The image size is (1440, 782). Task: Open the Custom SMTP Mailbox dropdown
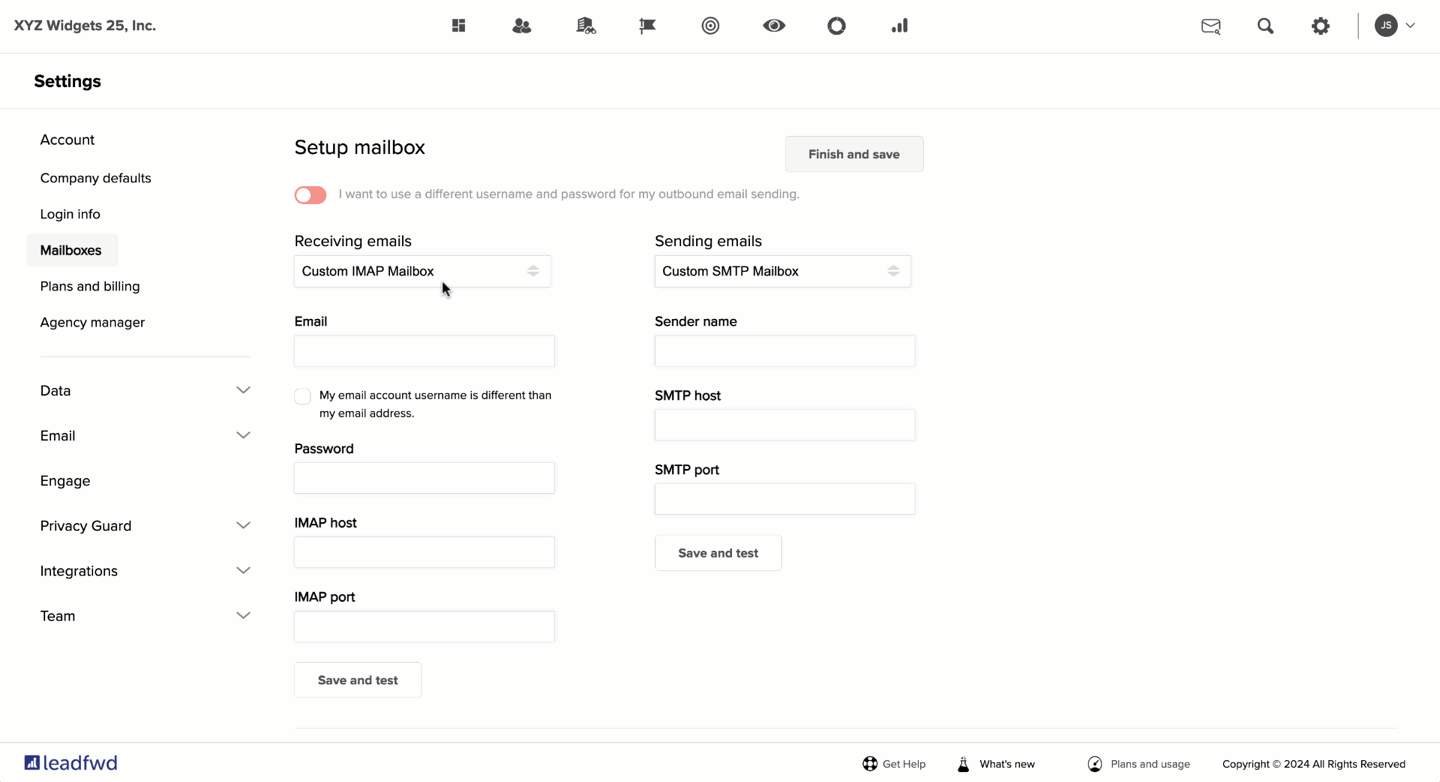pos(783,270)
